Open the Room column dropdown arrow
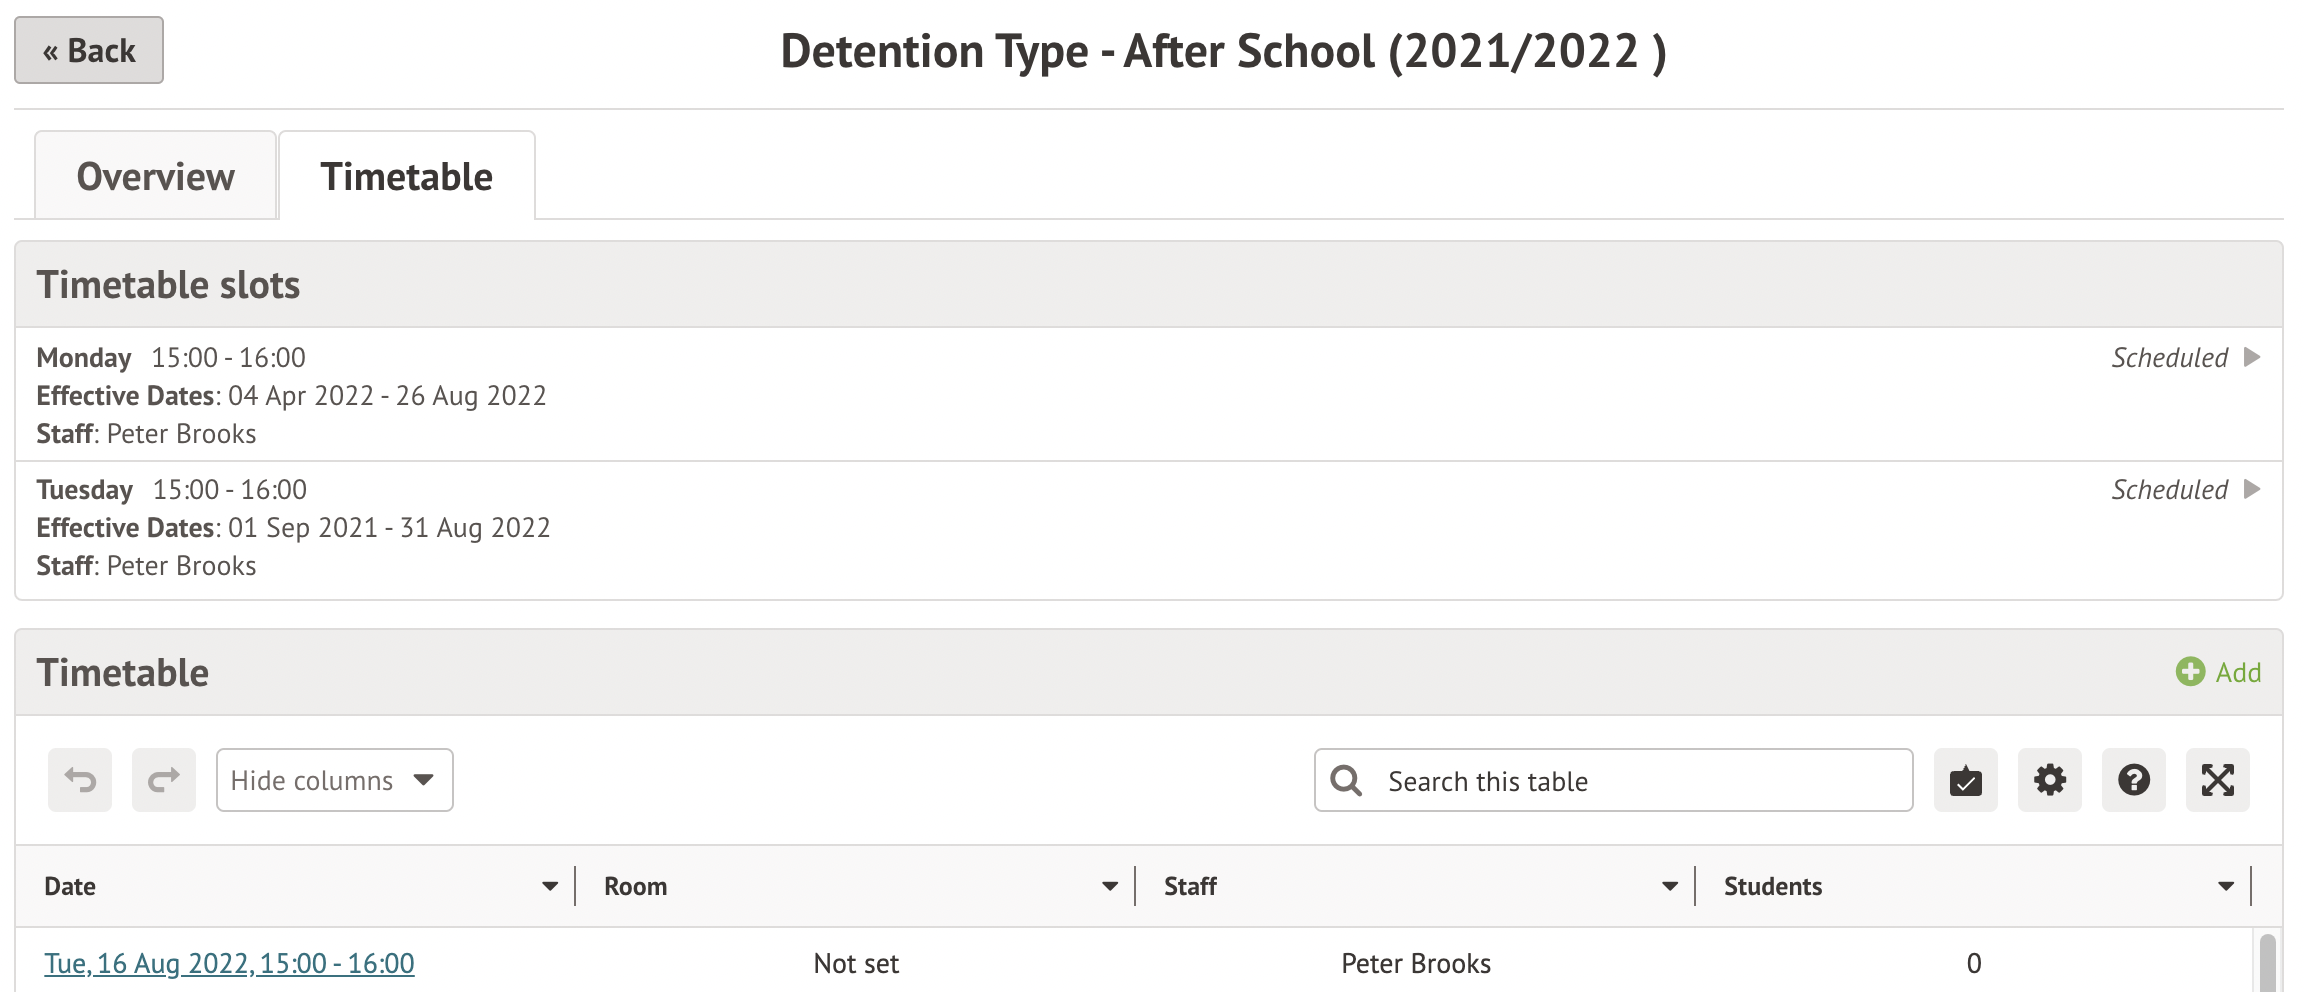The height and width of the screenshot is (992, 2304). (1110, 886)
